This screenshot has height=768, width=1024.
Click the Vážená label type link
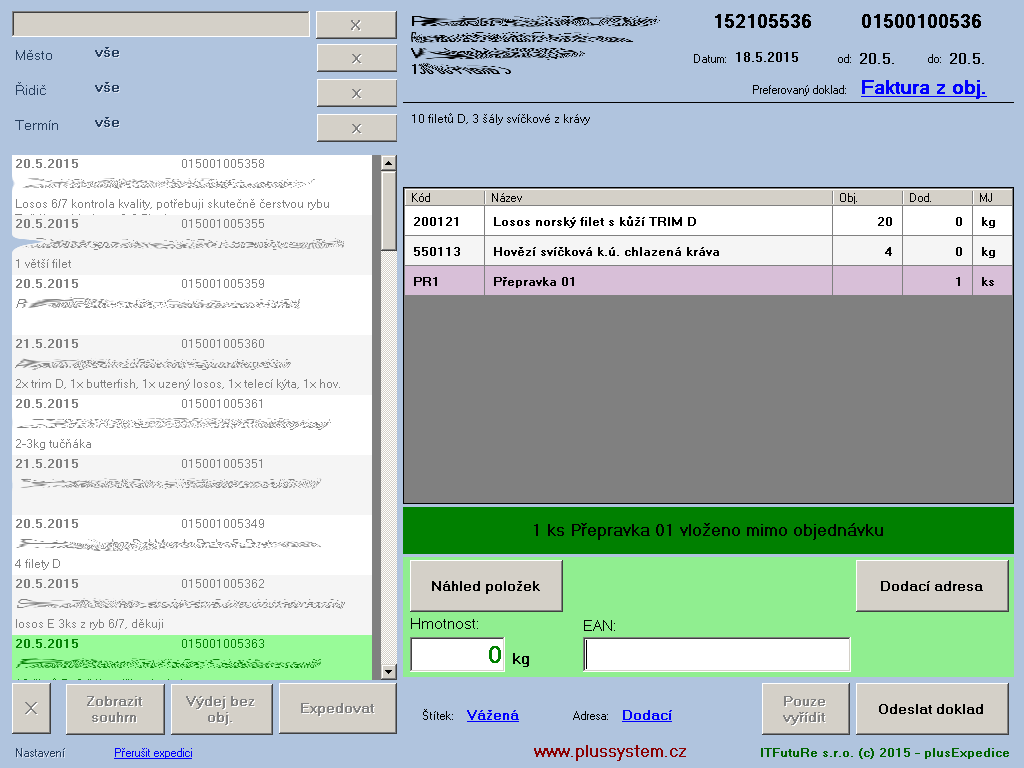492,715
